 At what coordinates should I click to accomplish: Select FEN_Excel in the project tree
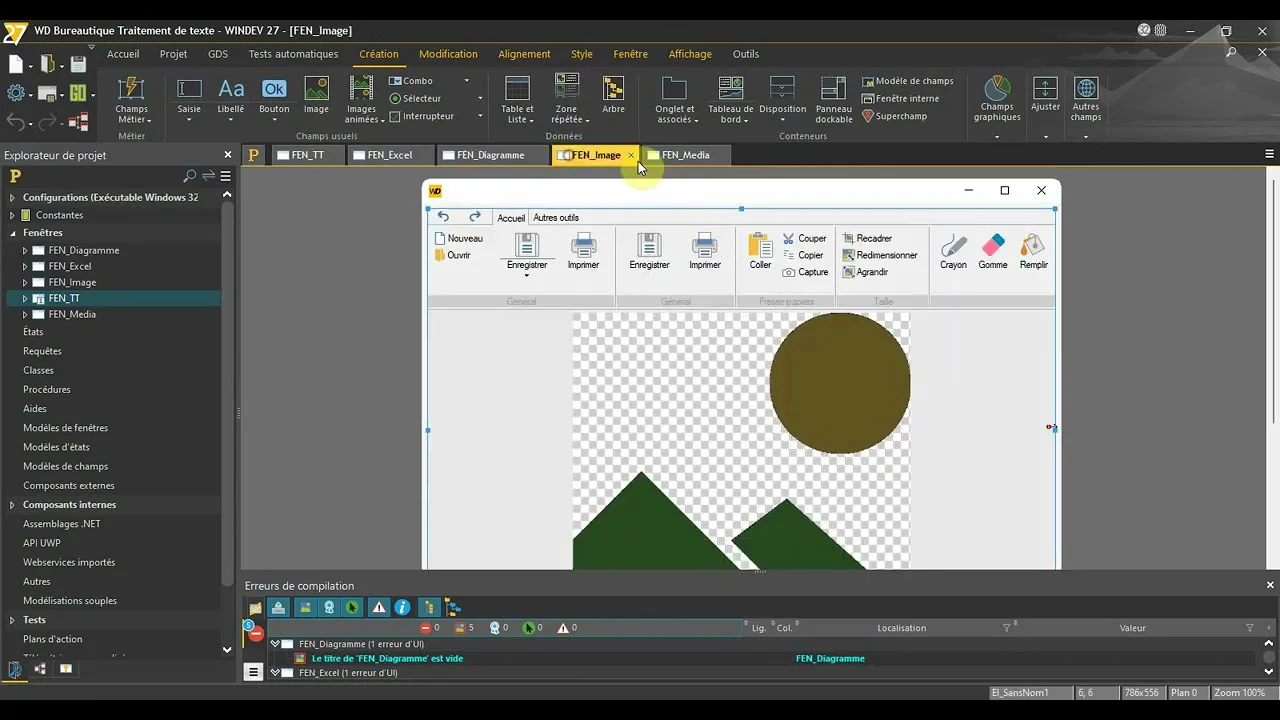[x=70, y=266]
